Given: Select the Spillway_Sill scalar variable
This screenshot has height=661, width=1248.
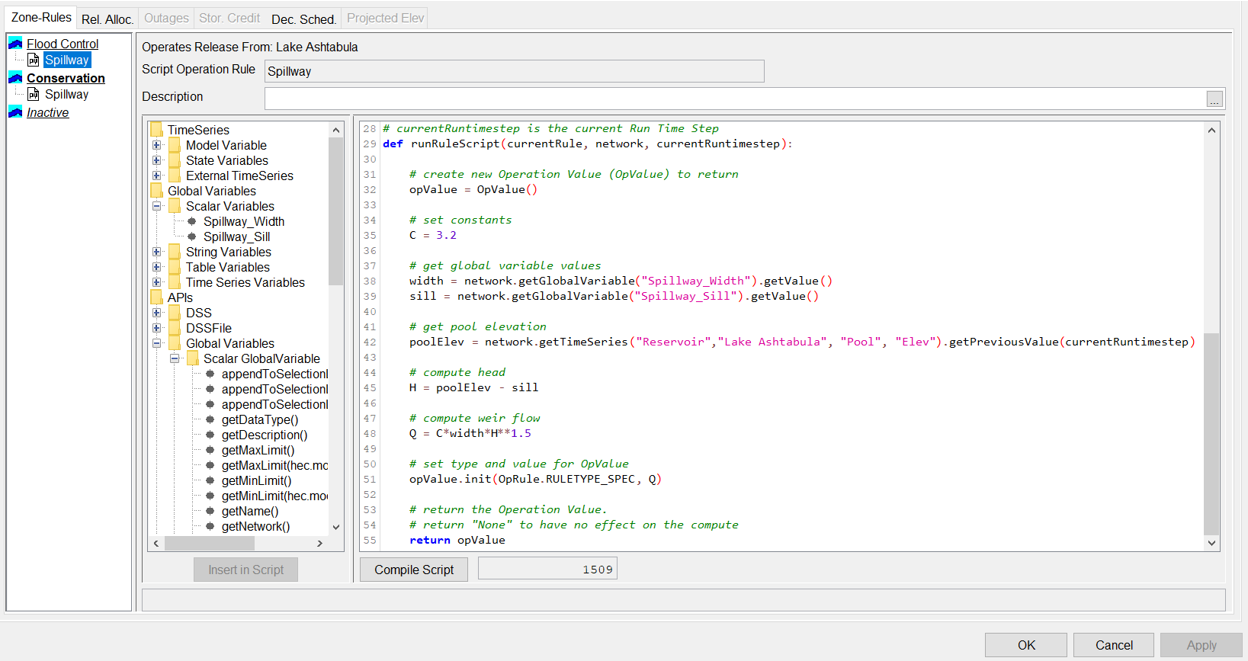Looking at the screenshot, I should pos(236,237).
